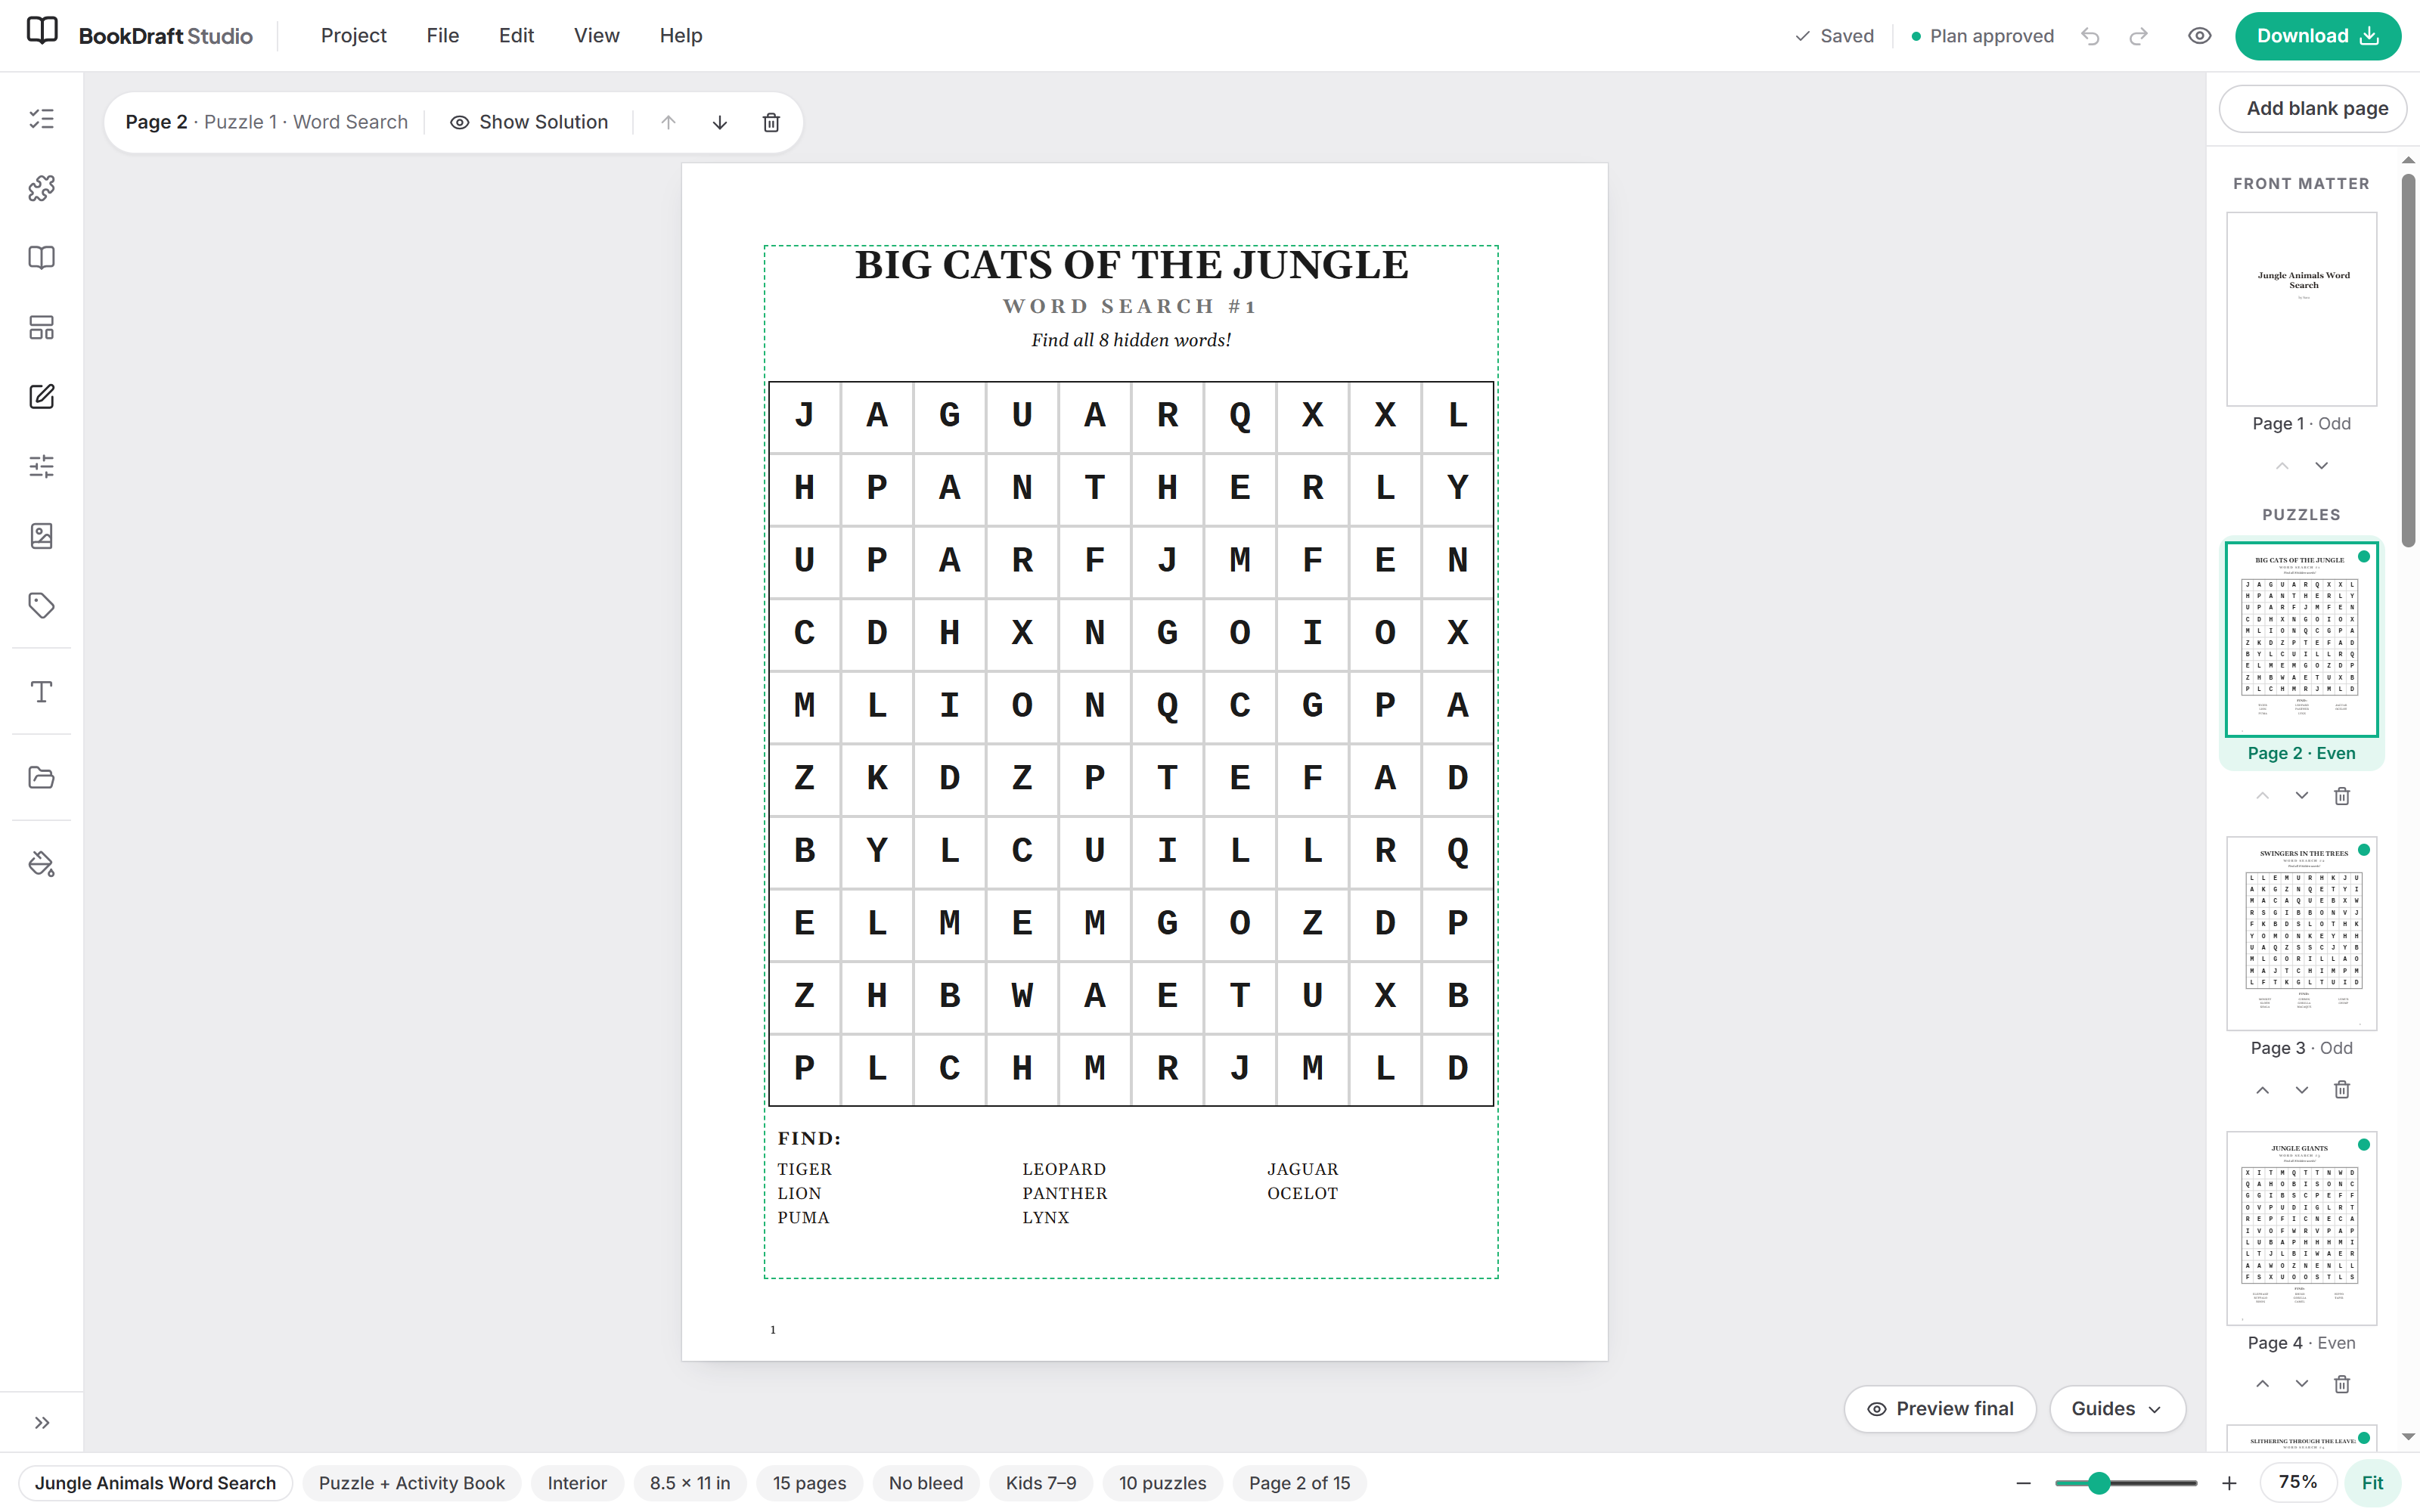Open the layout templates icon in sidebar
This screenshot has width=2420, height=1512.
click(41, 327)
